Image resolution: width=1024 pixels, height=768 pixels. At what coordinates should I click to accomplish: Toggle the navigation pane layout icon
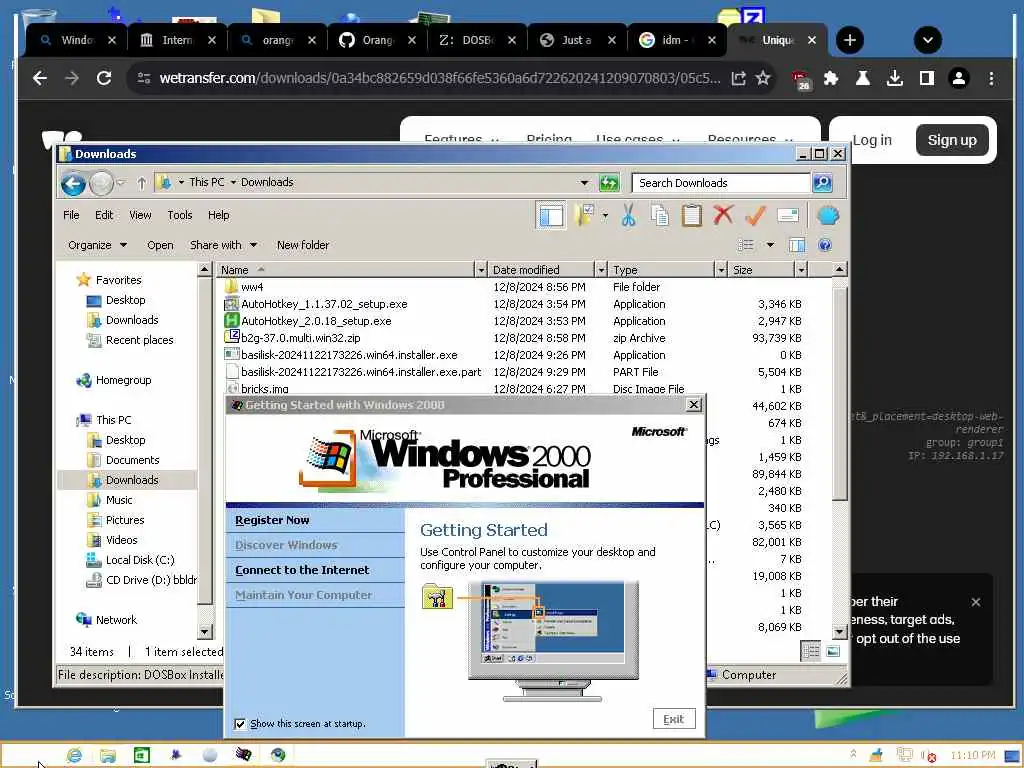(551, 215)
